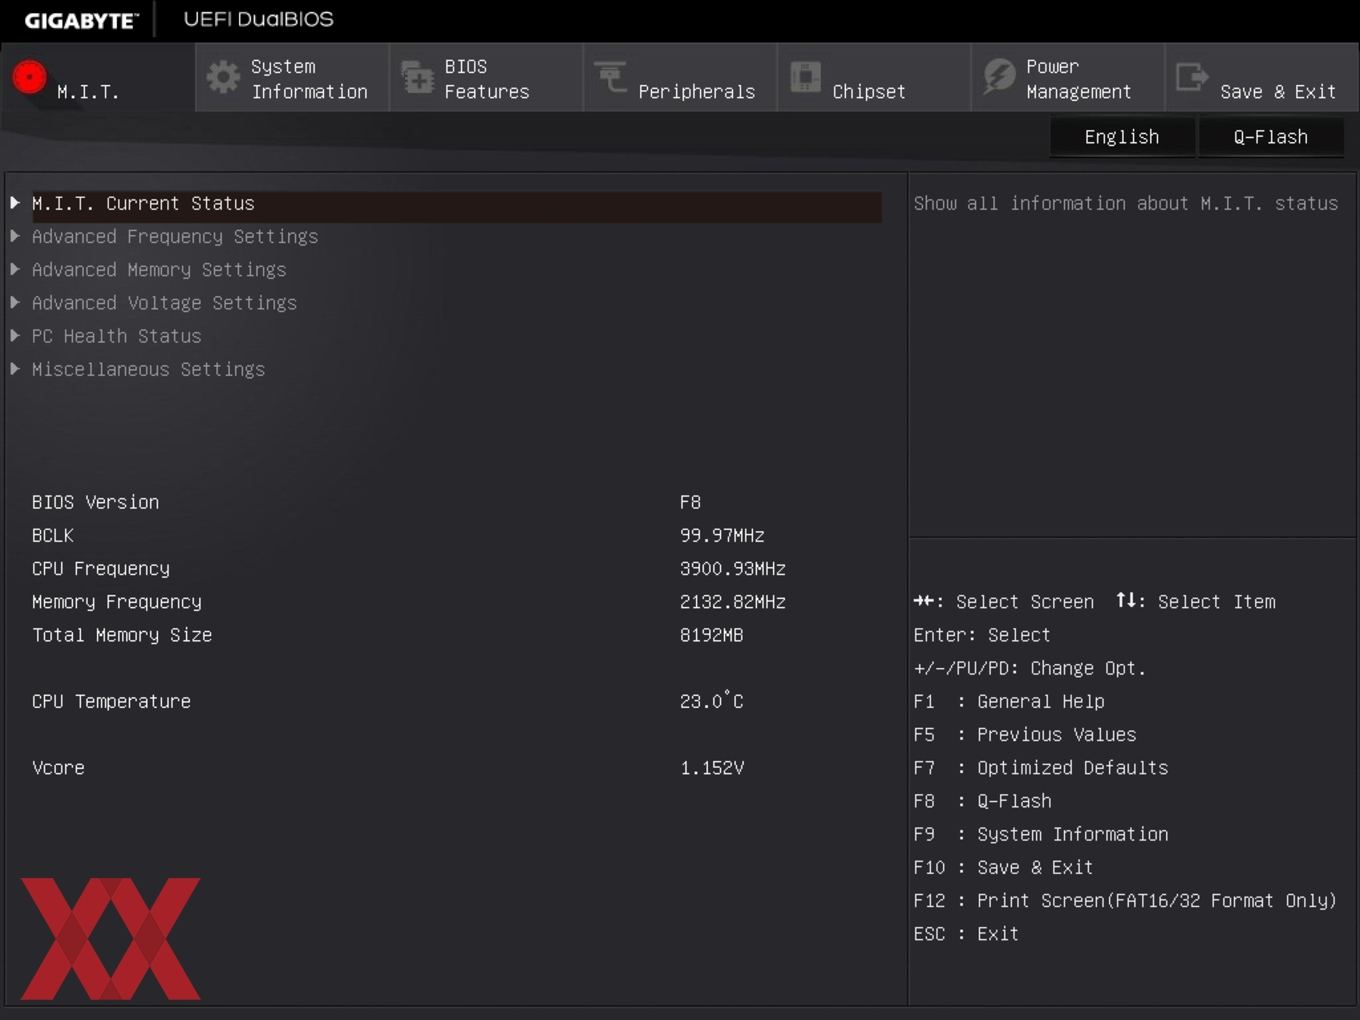Click the 8192MB memory size value
Screen dimensions: 1360x1020
[711, 635]
